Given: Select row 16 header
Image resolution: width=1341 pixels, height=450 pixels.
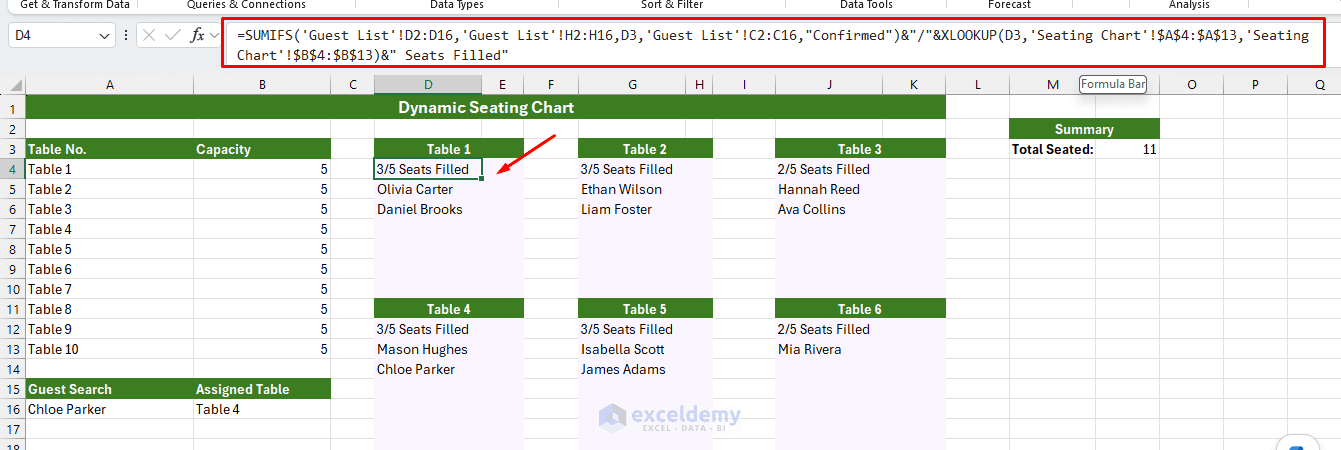Looking at the screenshot, I should point(13,410).
